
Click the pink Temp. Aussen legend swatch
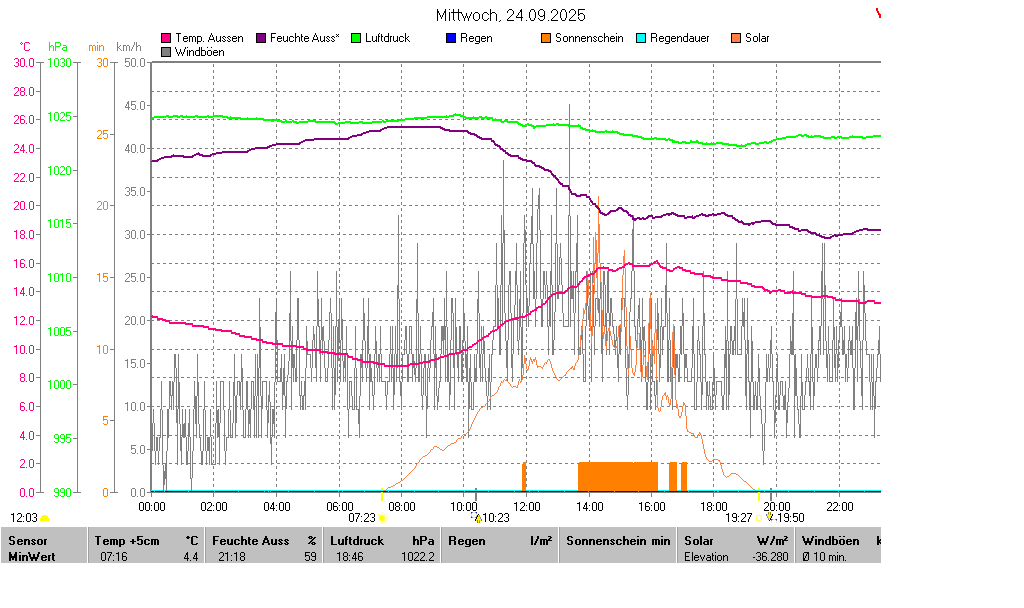[166, 38]
